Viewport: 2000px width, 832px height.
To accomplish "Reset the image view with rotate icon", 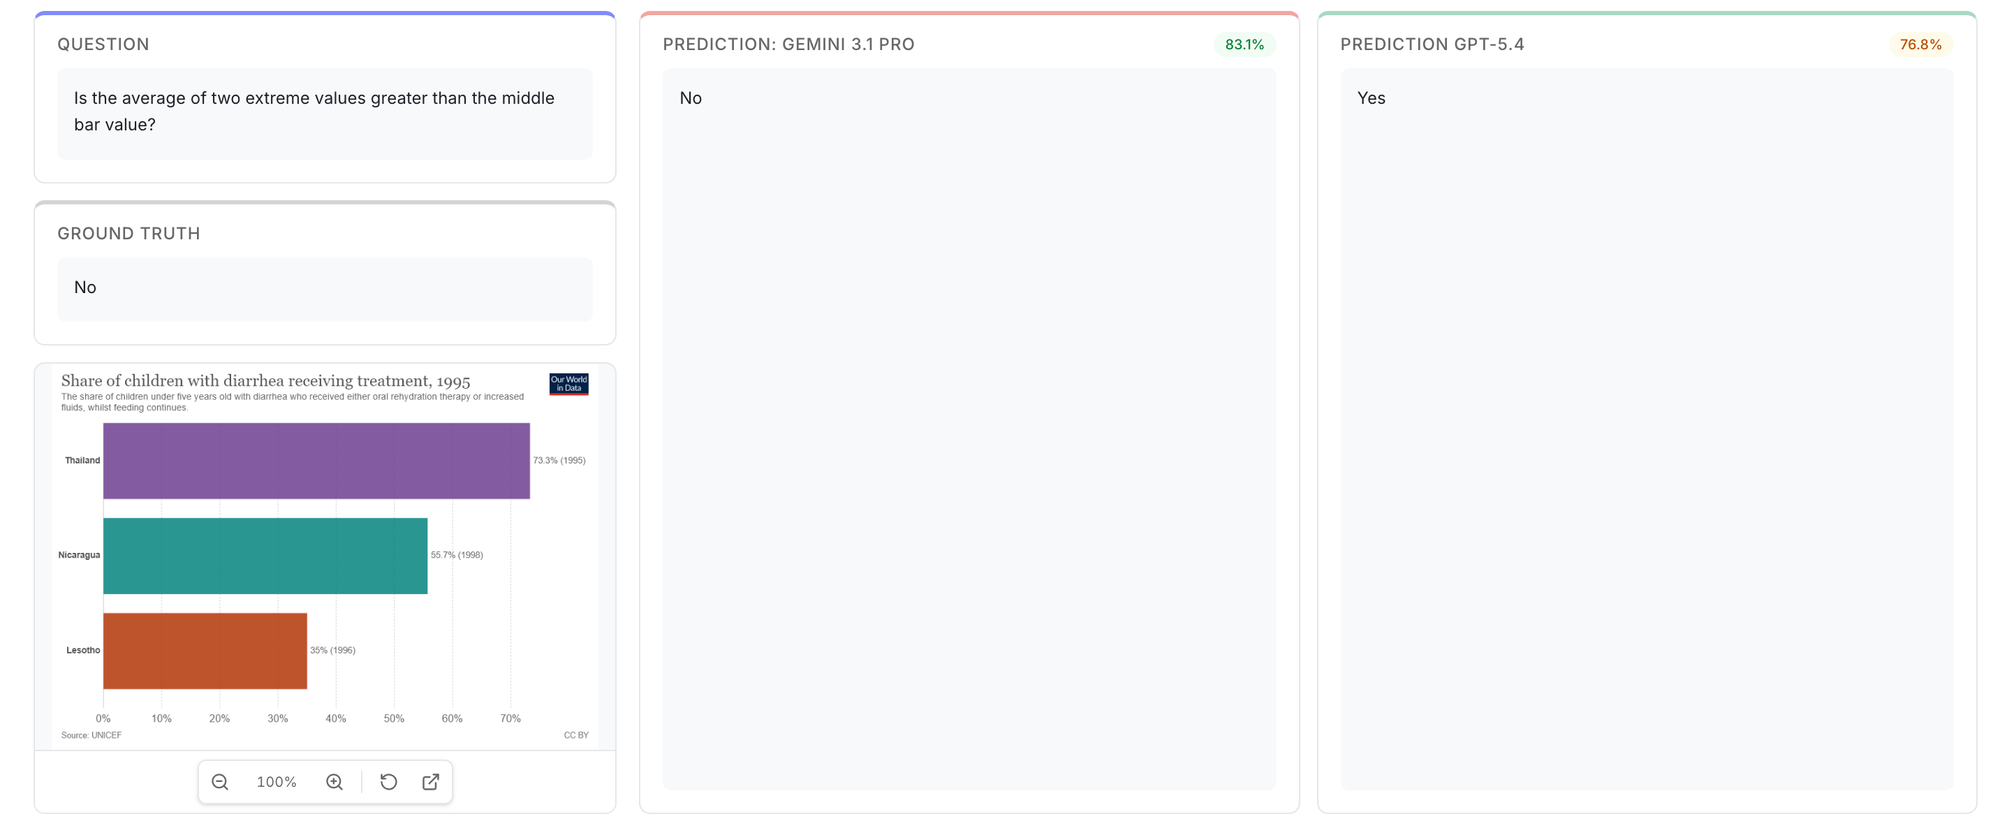I will pos(389,782).
